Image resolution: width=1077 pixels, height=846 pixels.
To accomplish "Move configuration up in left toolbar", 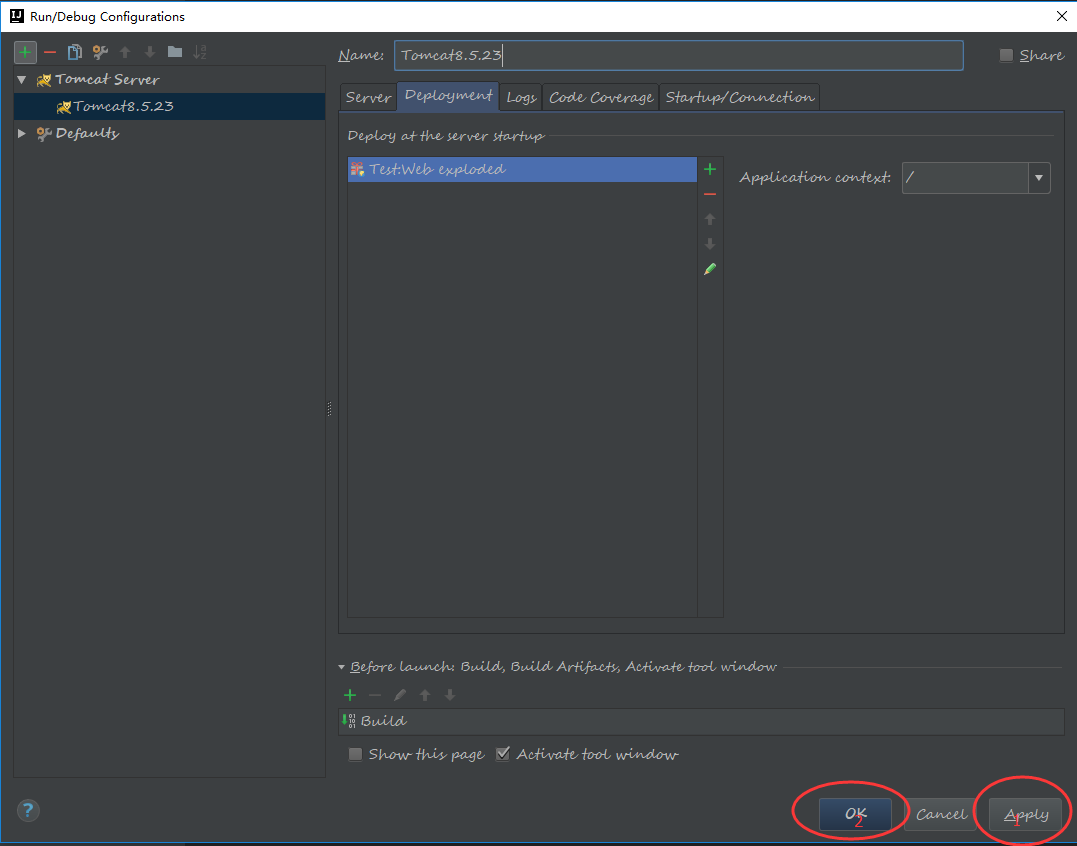I will 125,52.
